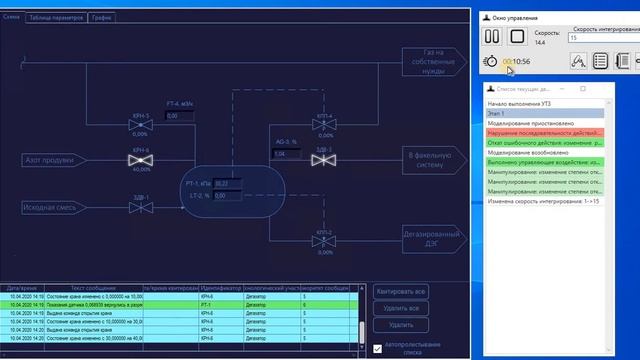Switch to the График tab
This screenshot has width=640, height=360.
(x=102, y=18)
